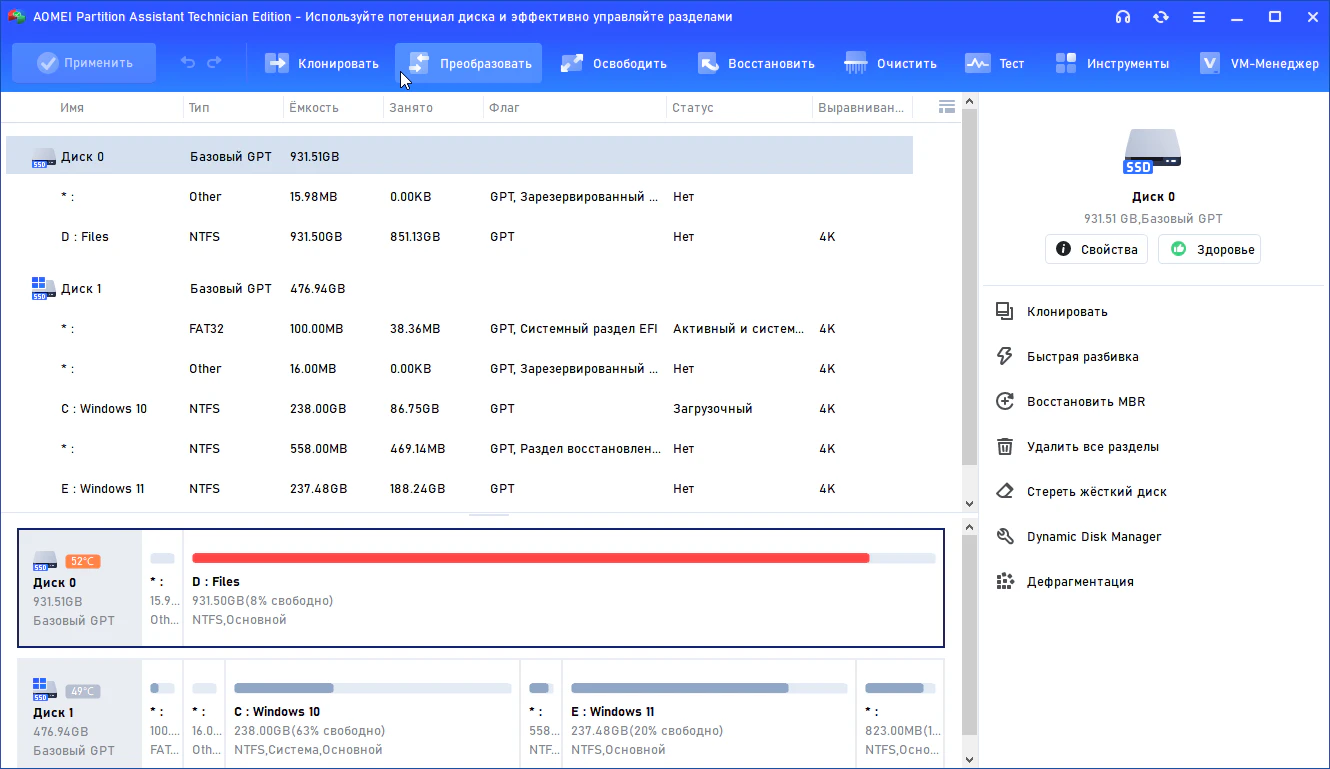Select the NTFS 558.00MB recovery partition row
The image size is (1330, 769).
pos(459,449)
